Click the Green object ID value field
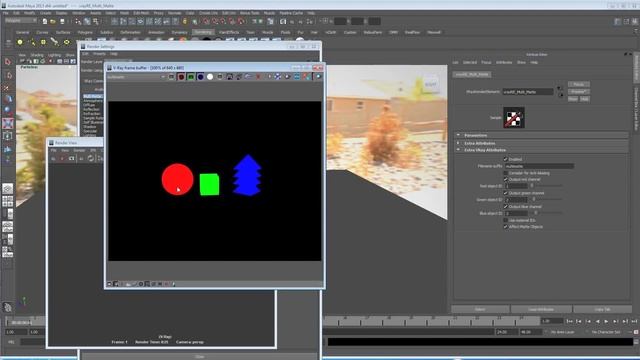 tap(516, 200)
